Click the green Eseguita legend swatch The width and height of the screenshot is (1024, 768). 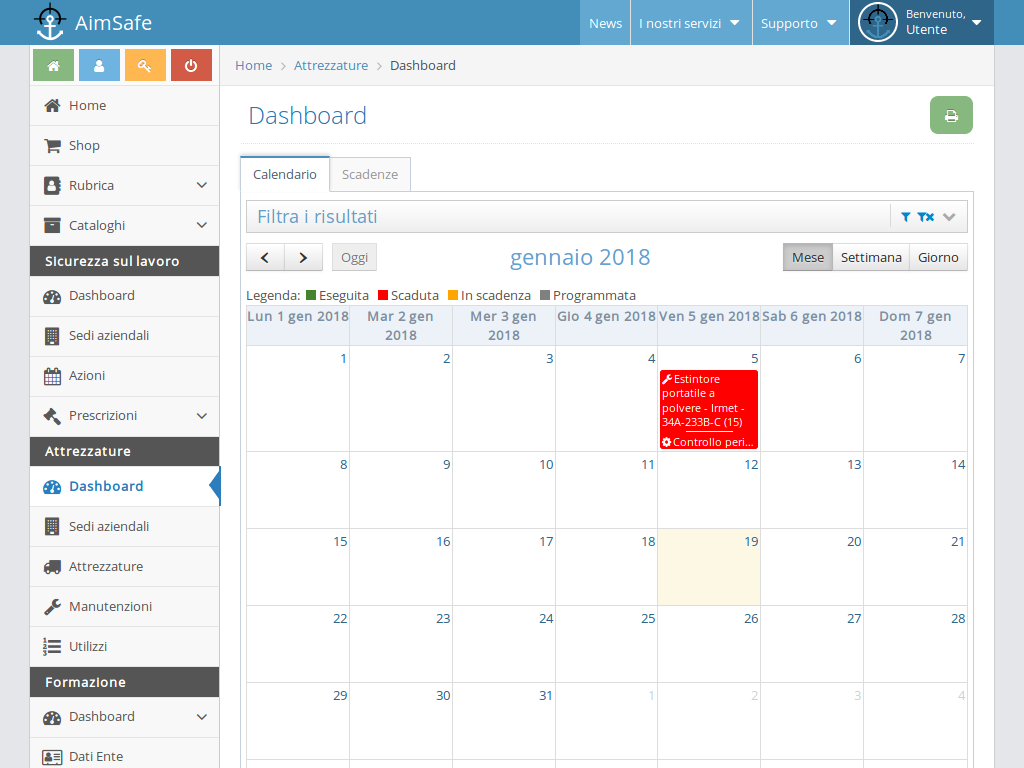click(311, 295)
